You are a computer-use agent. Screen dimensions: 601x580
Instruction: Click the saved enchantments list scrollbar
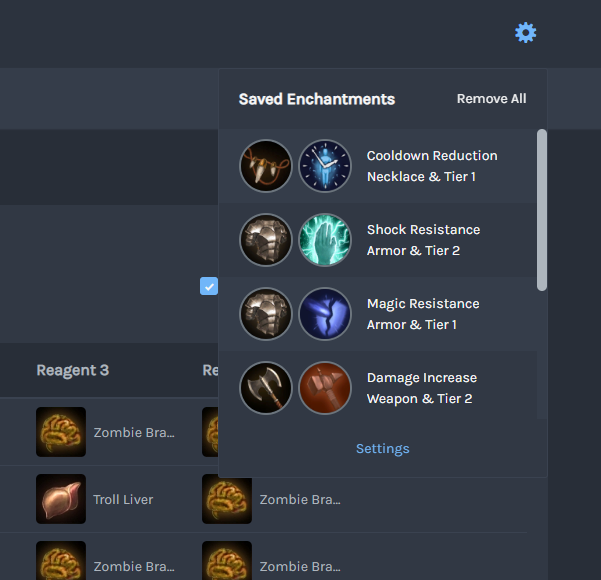[542, 210]
